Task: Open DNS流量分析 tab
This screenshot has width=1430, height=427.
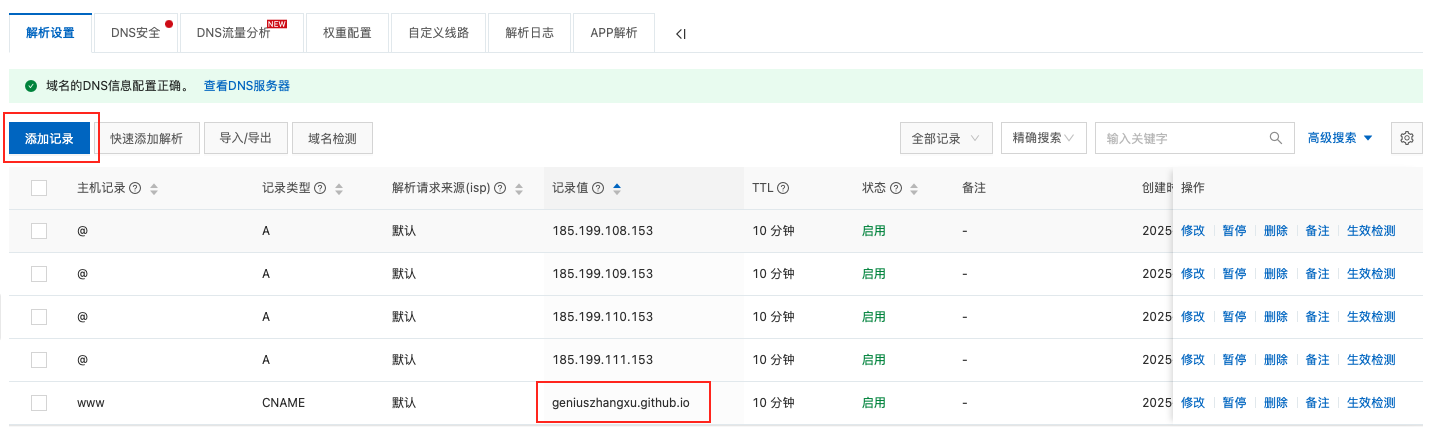Action: 241,33
